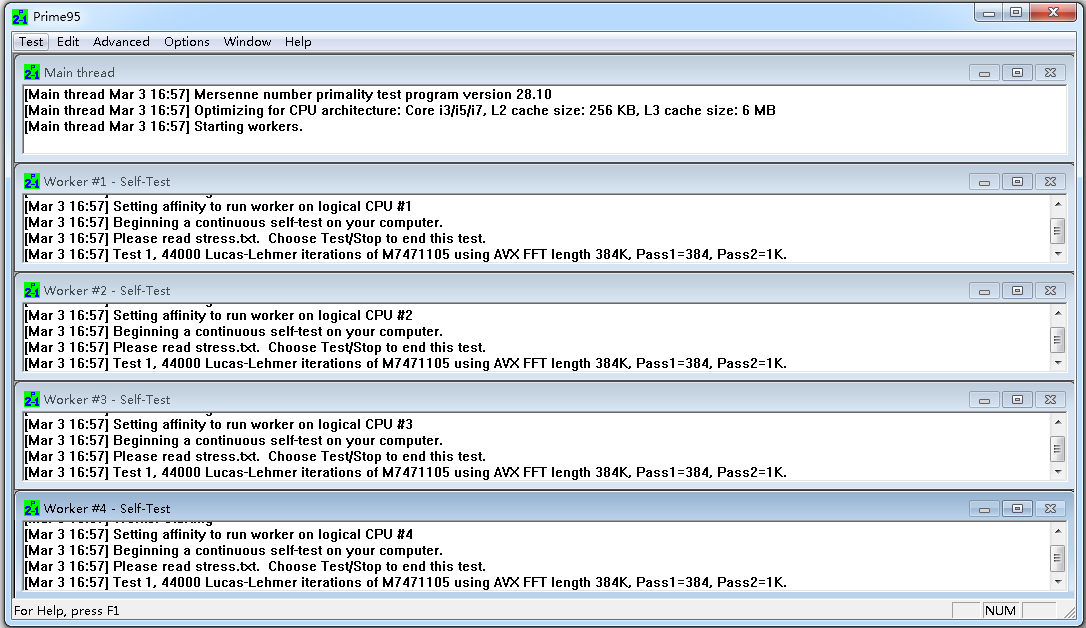Screen dimensions: 1086x628
Task: Minimize the Prime95 main window
Action: [x=988, y=12]
